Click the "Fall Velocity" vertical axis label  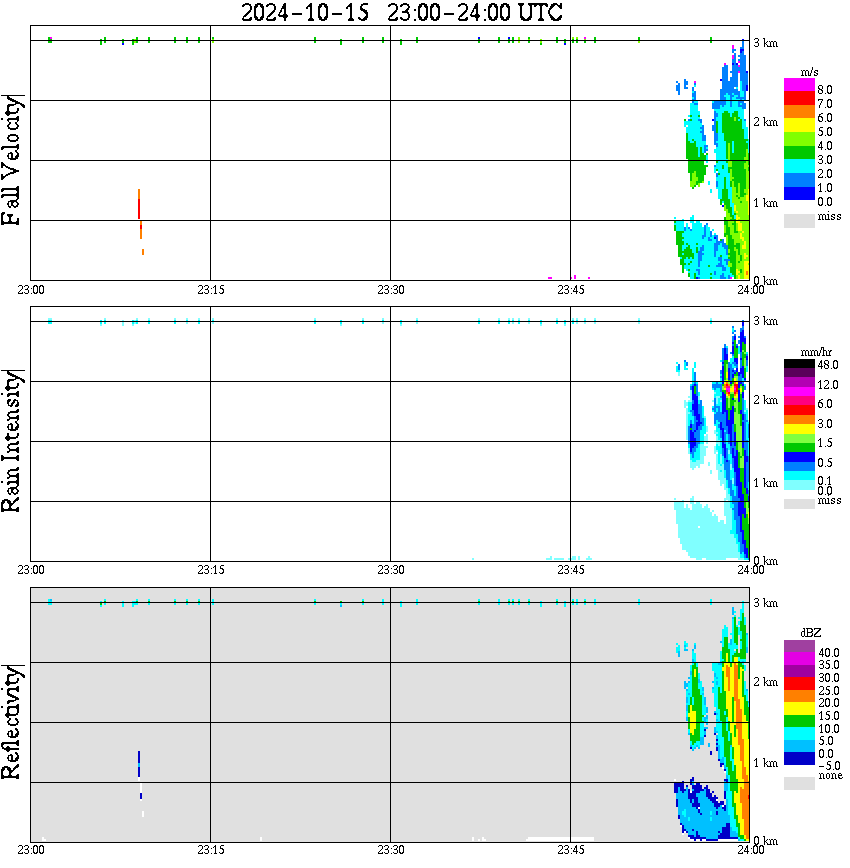12,160
